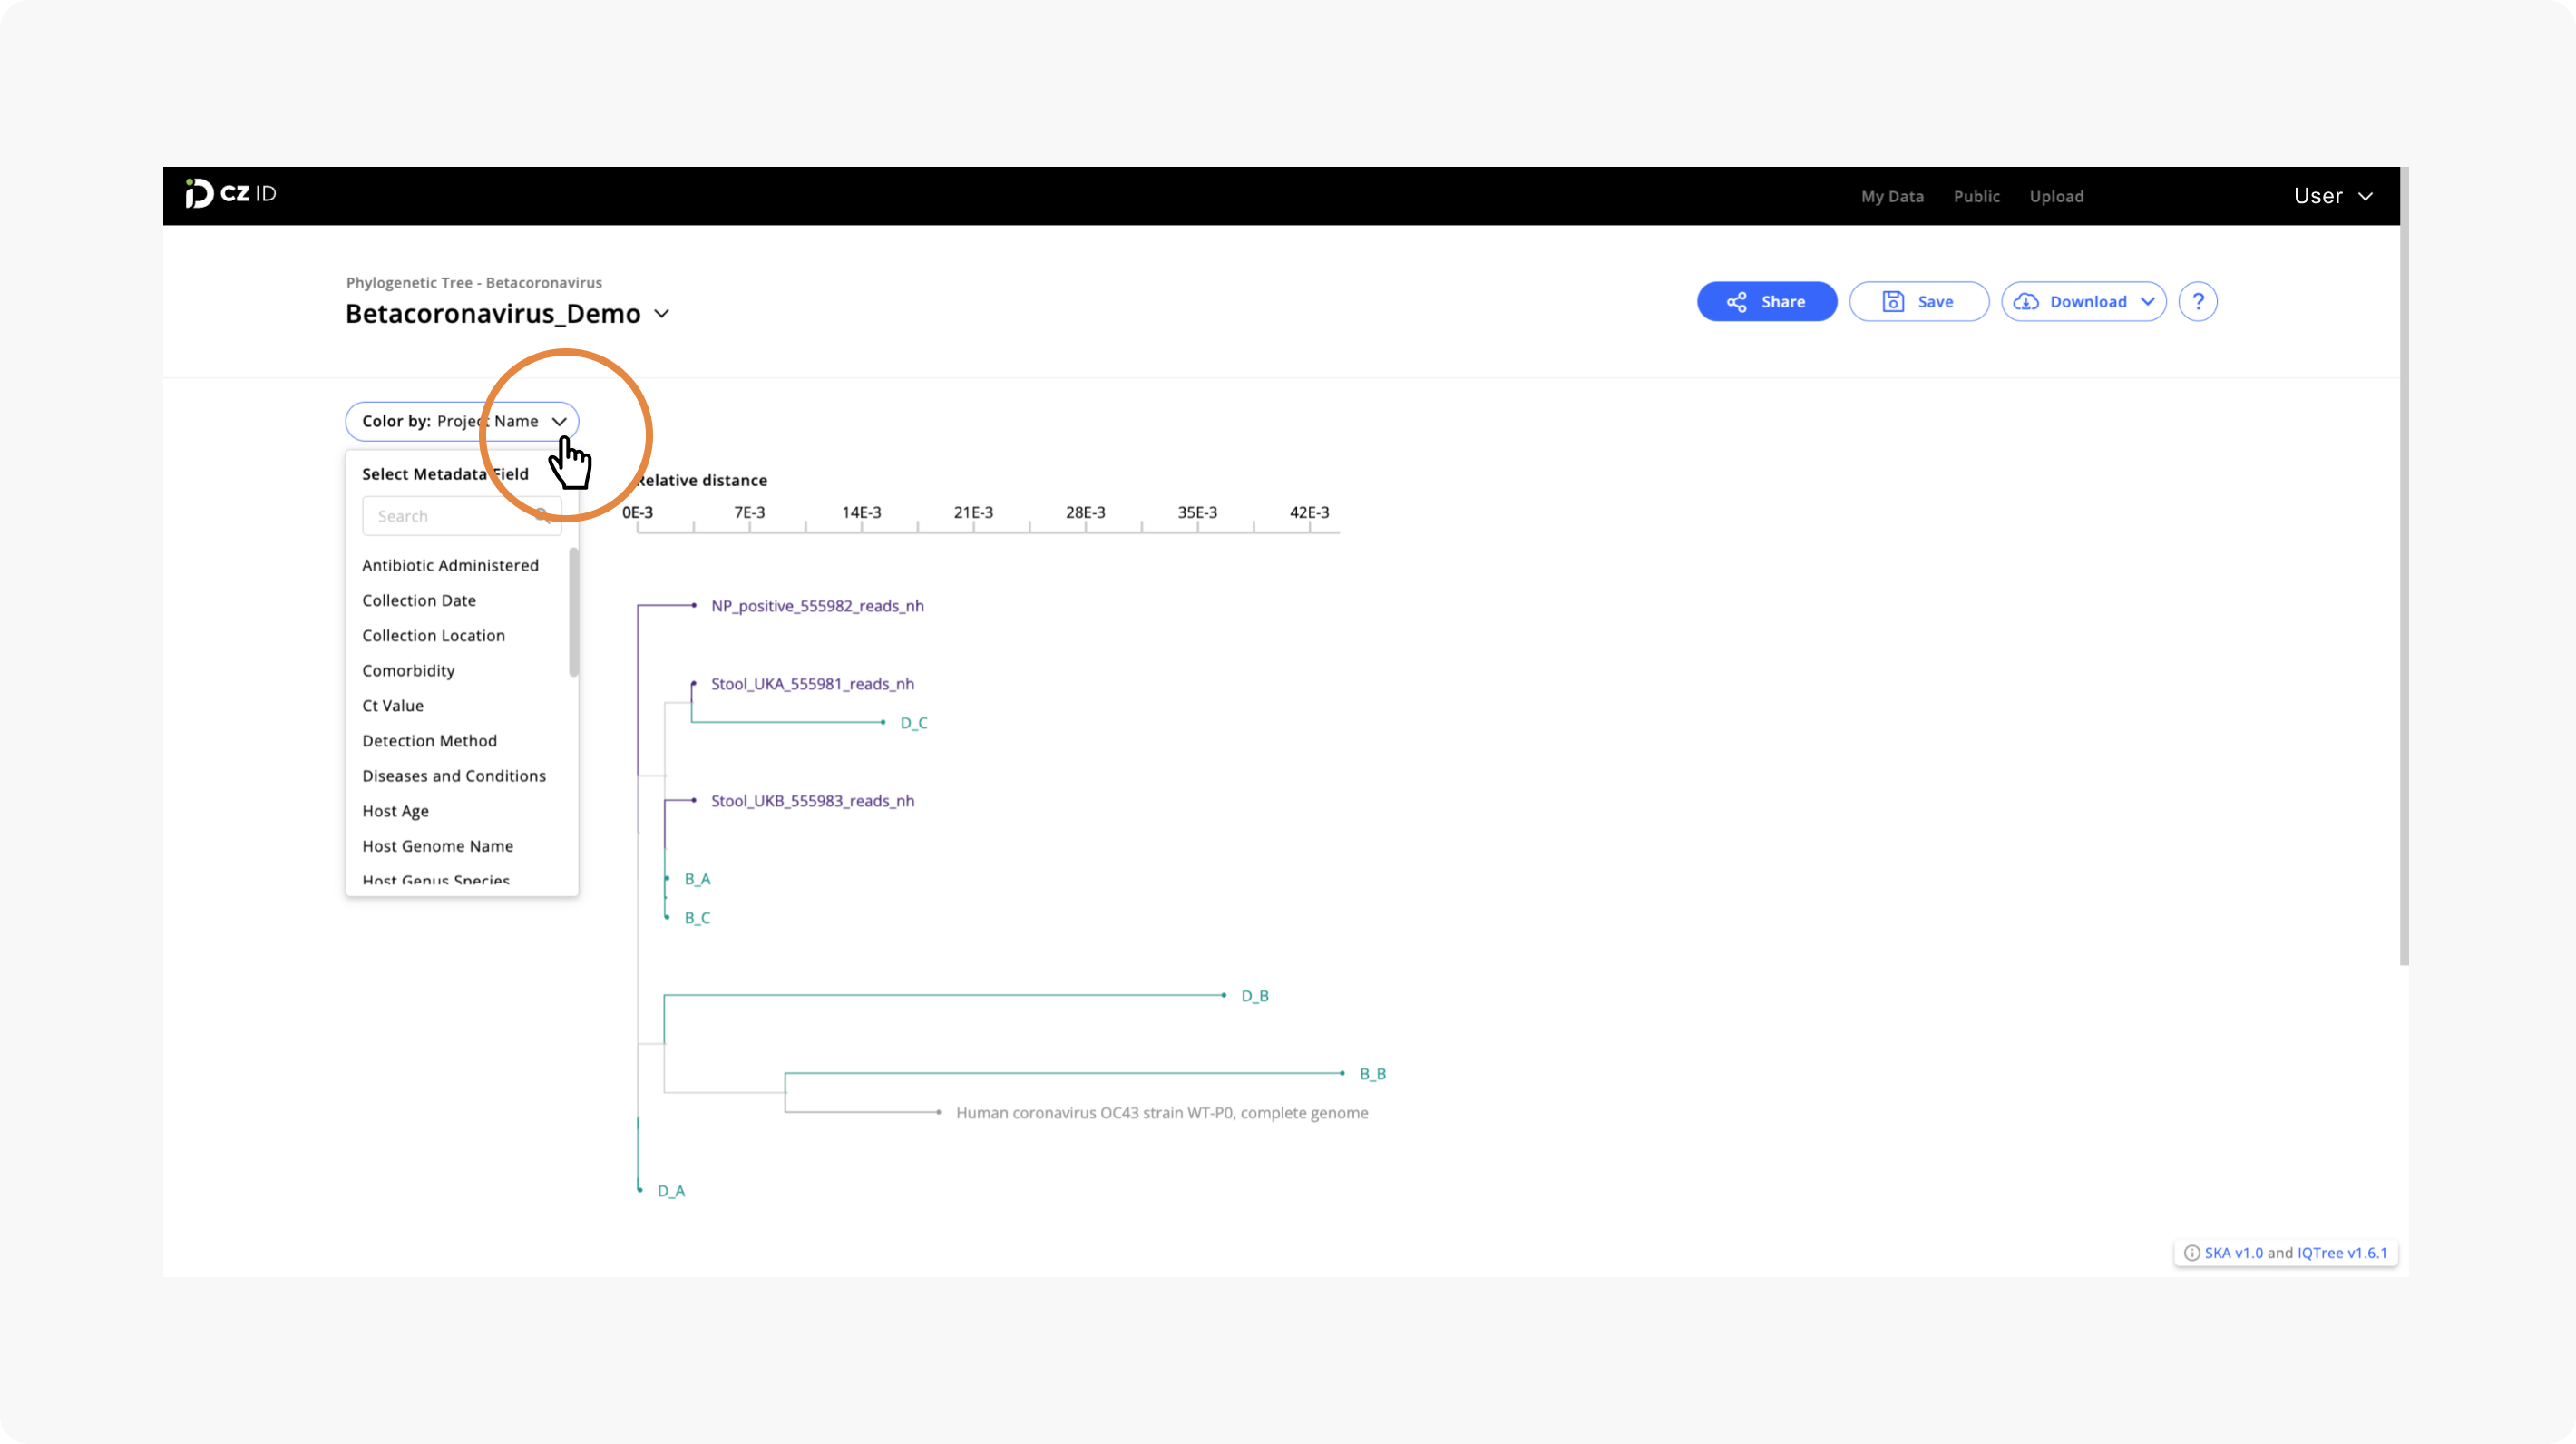This screenshot has height=1444, width=2576.
Task: Choose Ct Value from the list
Action: point(392,705)
